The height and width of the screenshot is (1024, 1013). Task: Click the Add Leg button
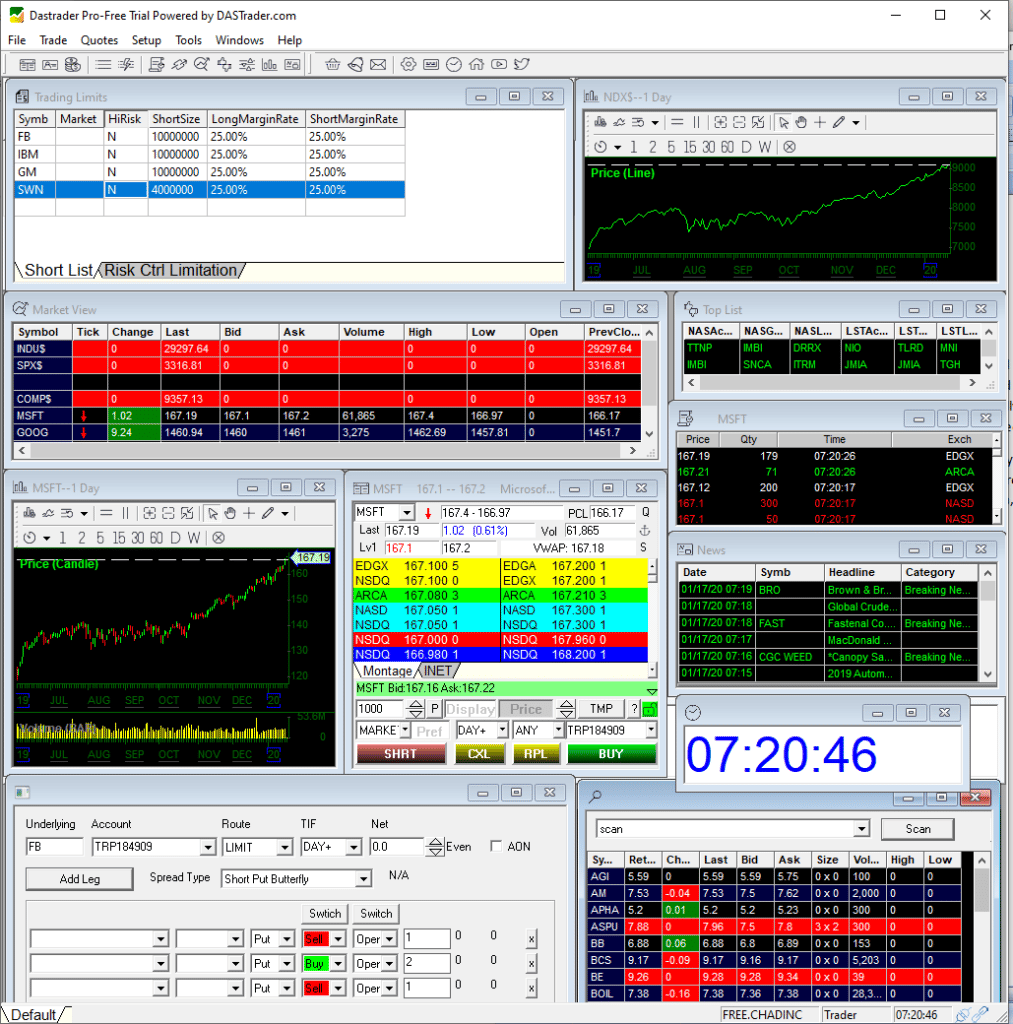coord(81,879)
